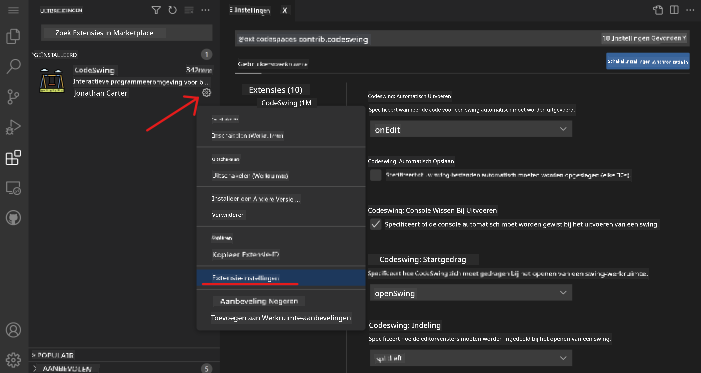Click the refresh extensions icon
Image resolution: width=701 pixels, height=373 pixels.
point(173,10)
